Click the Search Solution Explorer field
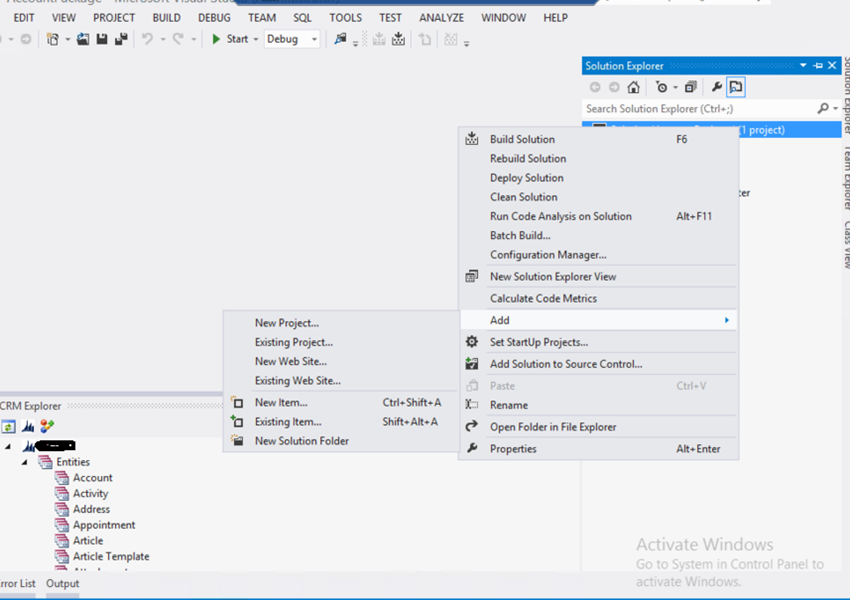Image resolution: width=850 pixels, height=600 pixels. pyautogui.click(x=699, y=108)
